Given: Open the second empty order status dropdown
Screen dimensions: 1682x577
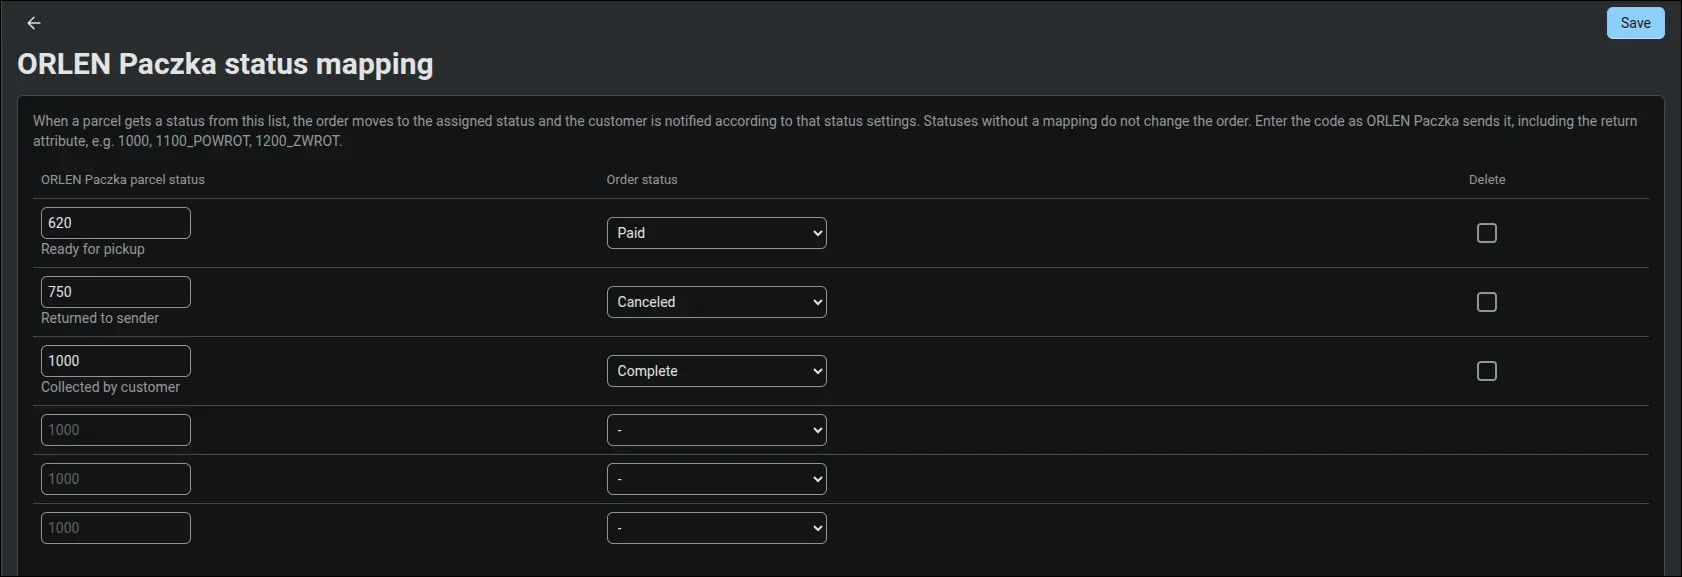Looking at the screenshot, I should pos(717,479).
